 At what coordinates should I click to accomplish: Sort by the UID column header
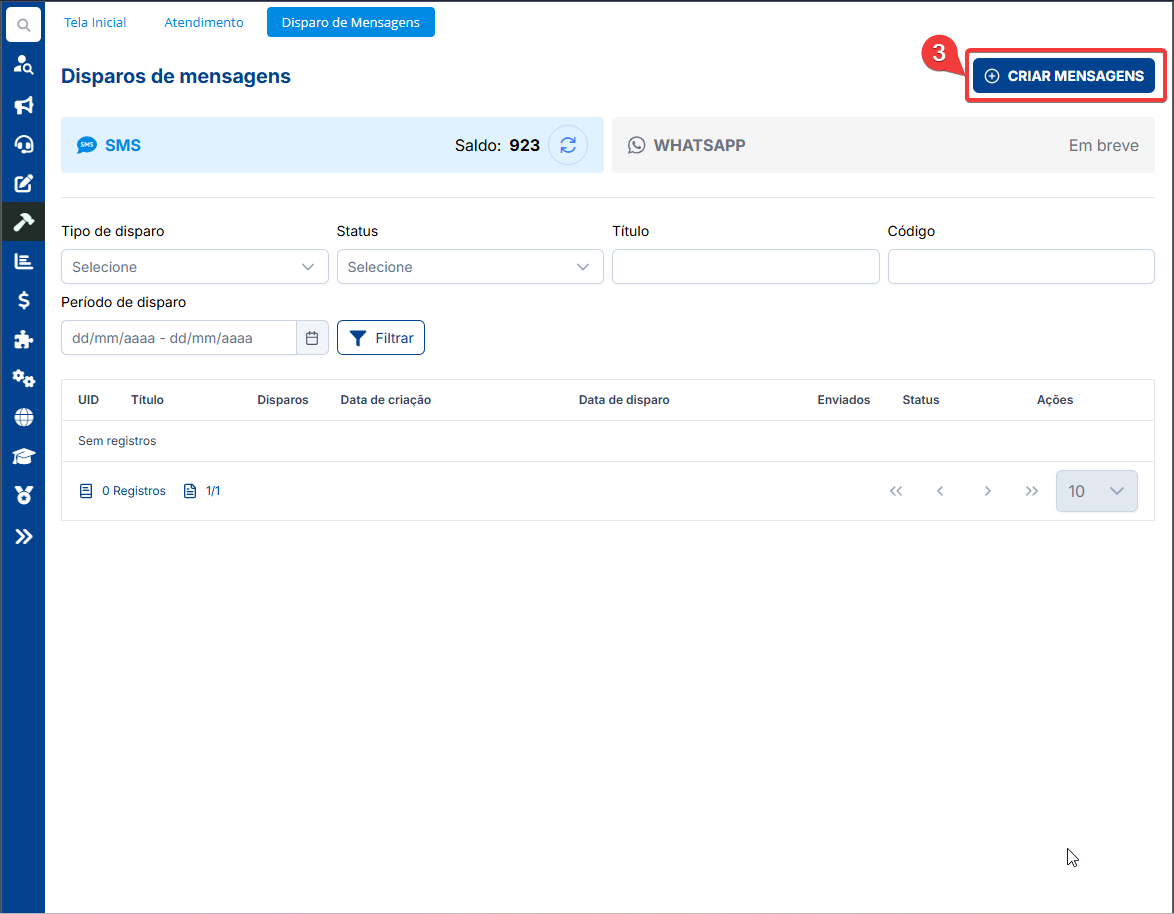88,400
